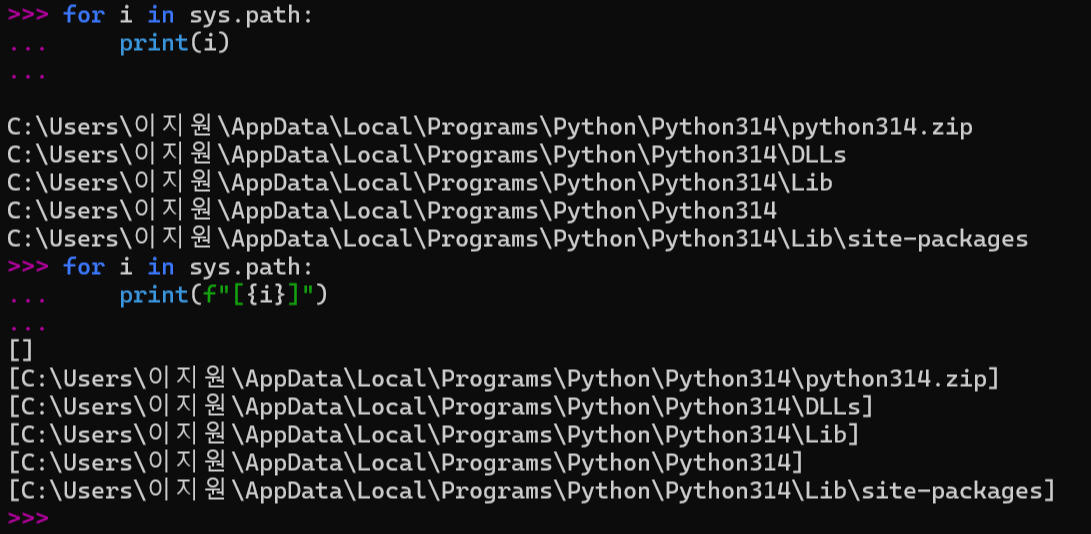Click the unbracketed python314.zip path line
The image size is (1091, 534).
[490, 127]
